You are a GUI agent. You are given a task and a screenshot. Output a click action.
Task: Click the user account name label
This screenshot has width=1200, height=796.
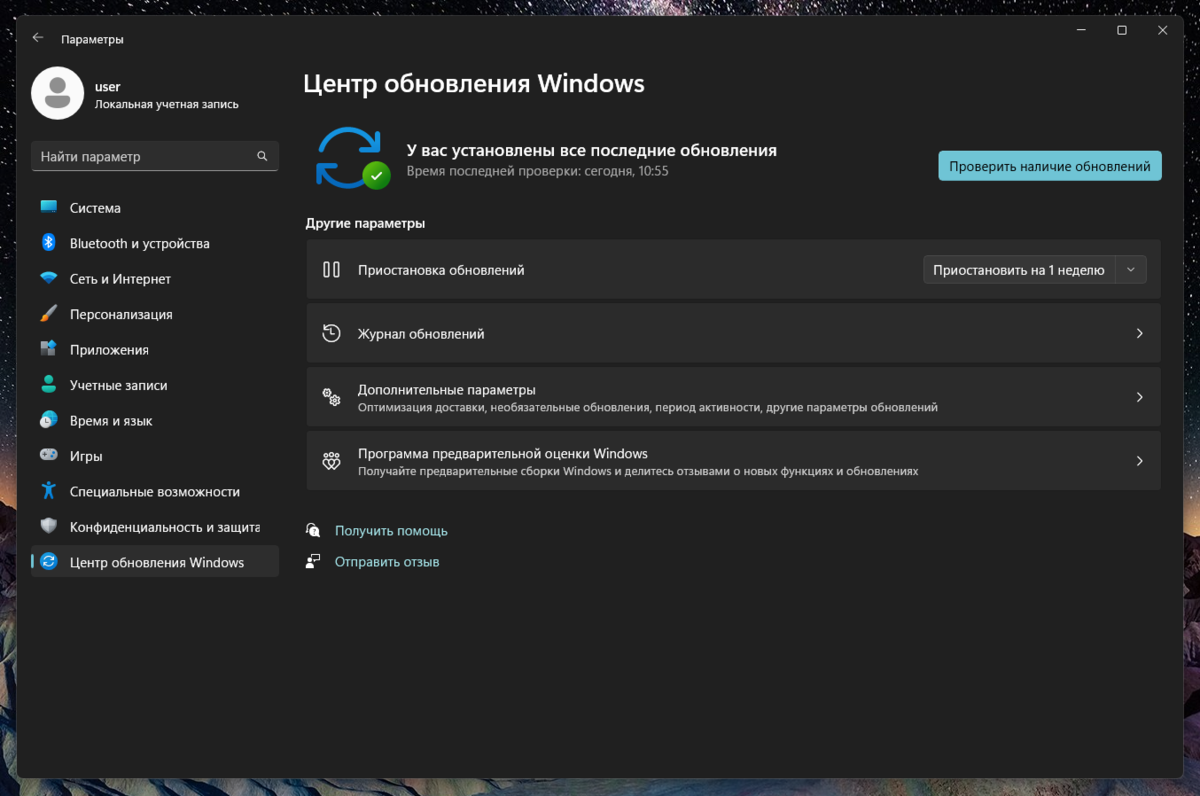pos(108,87)
